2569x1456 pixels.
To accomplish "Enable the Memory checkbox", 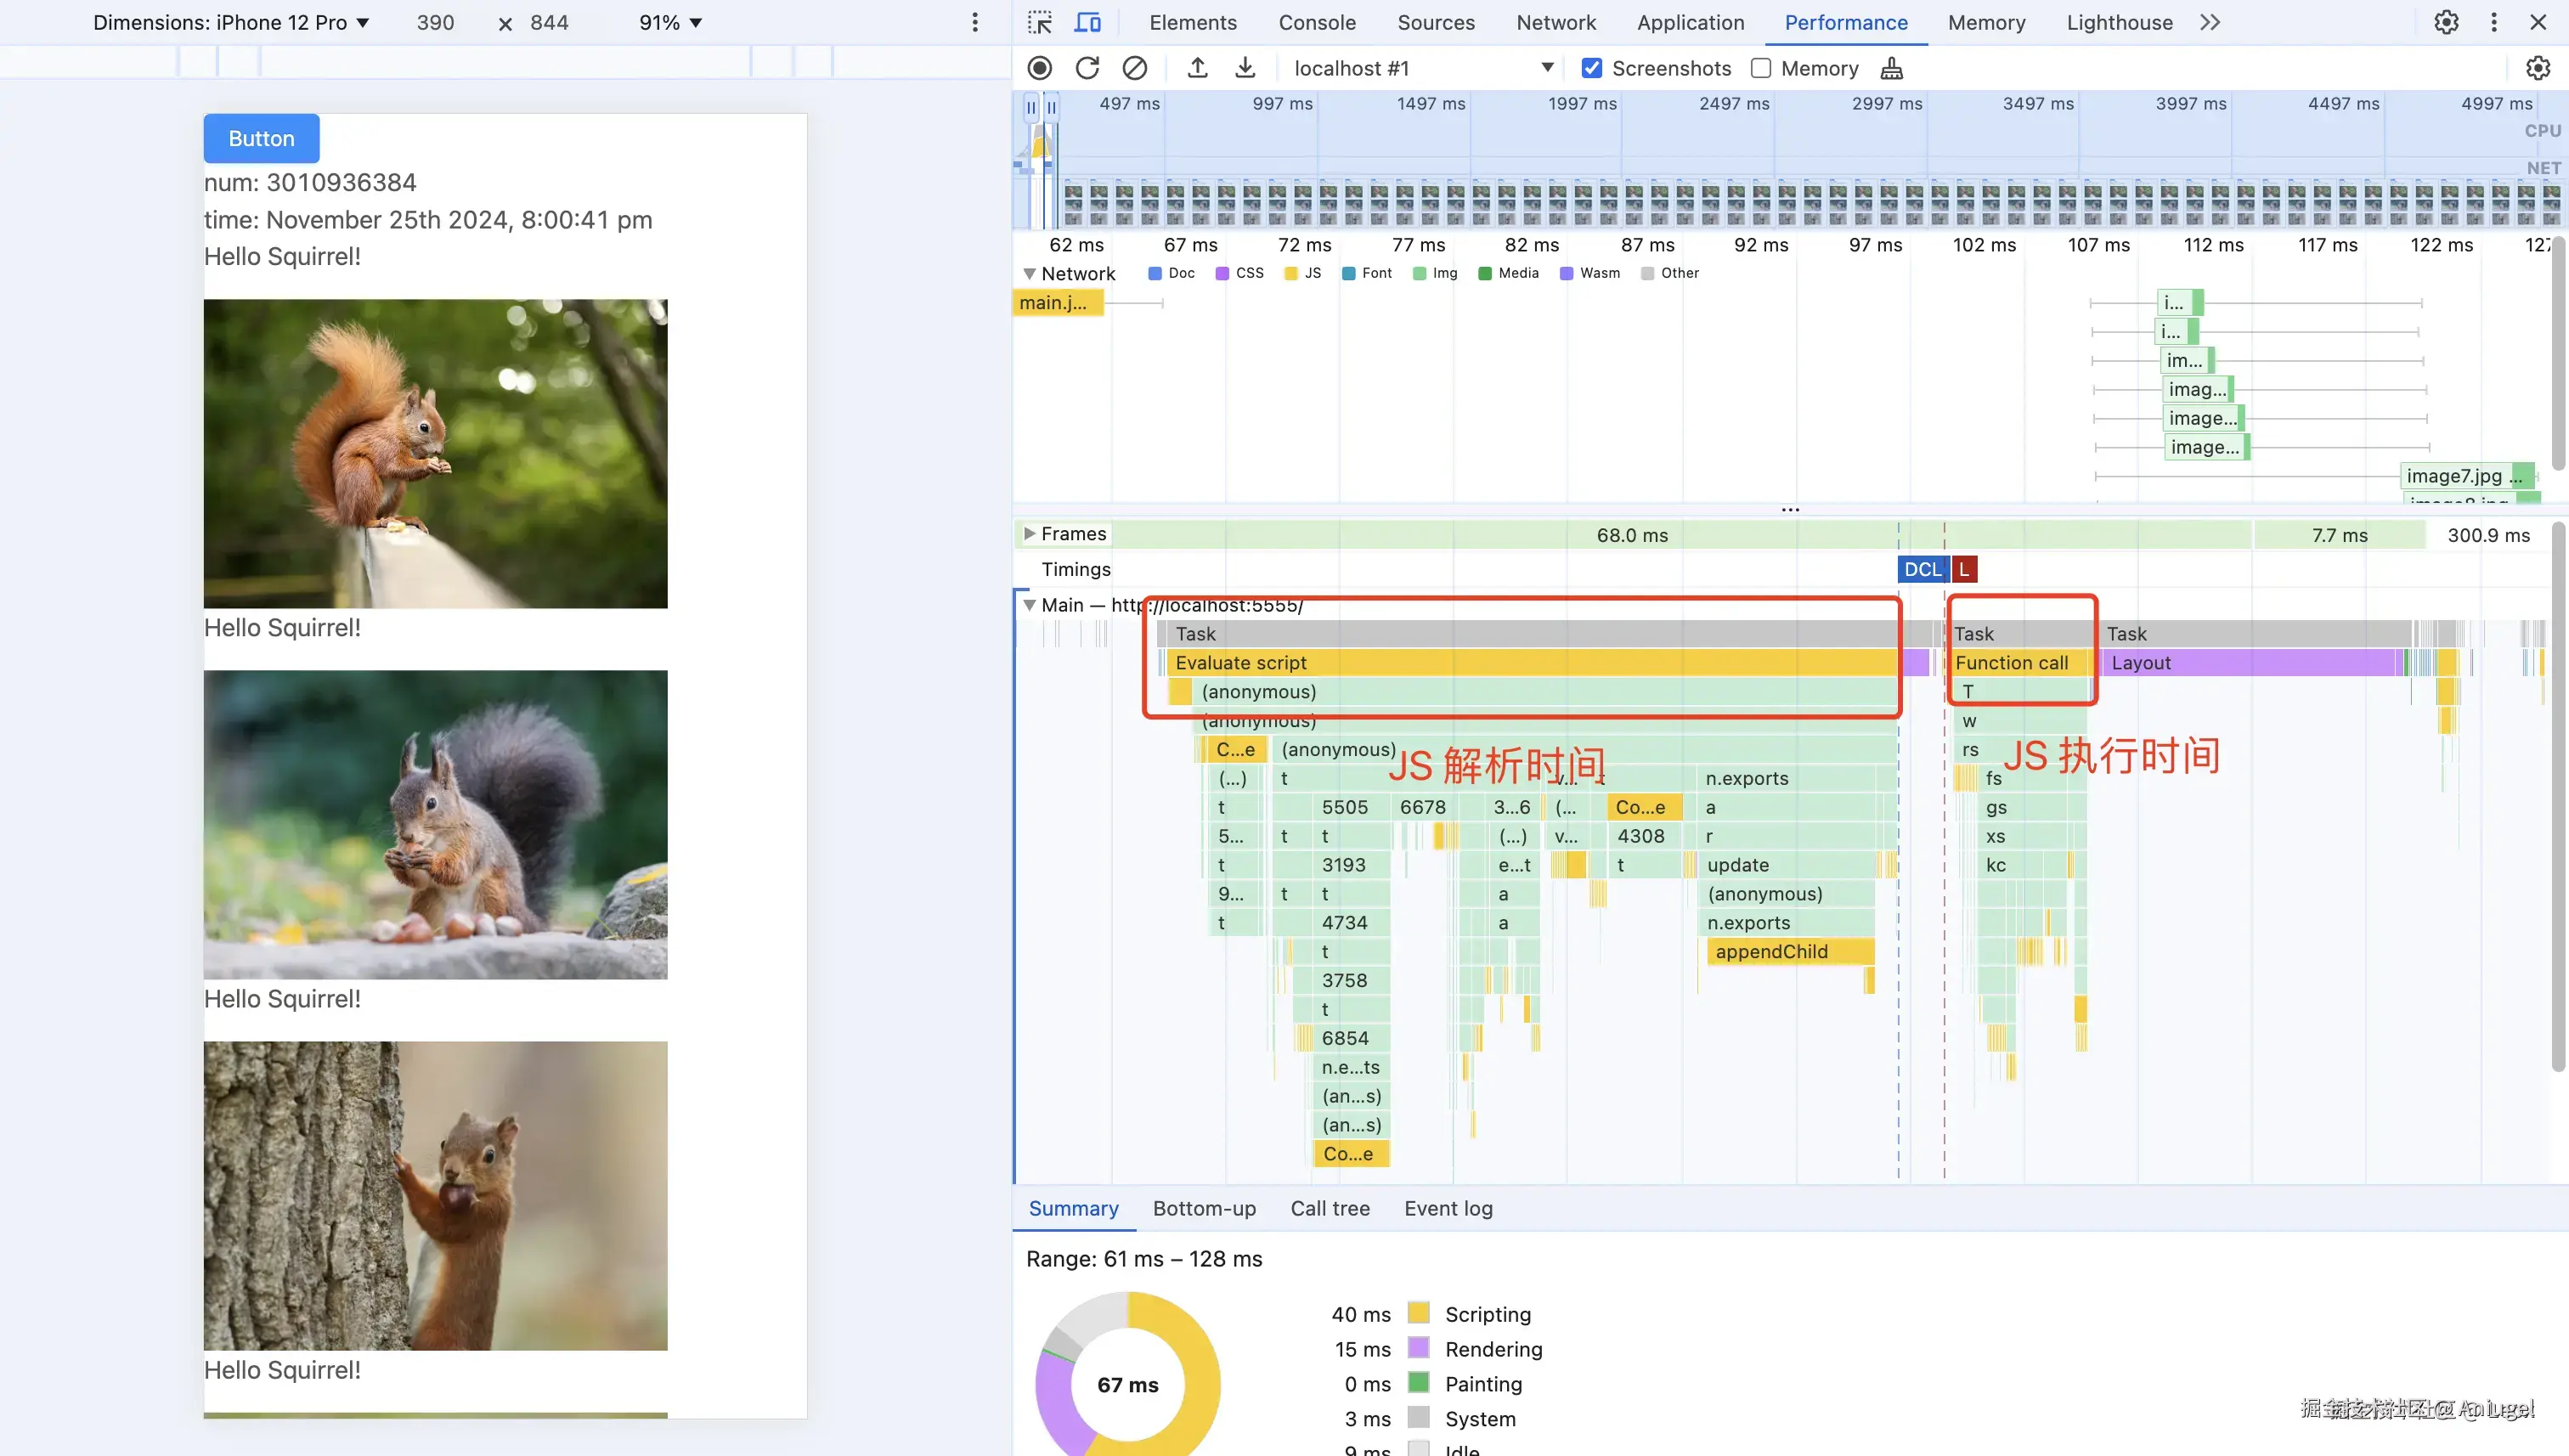I will [1761, 68].
